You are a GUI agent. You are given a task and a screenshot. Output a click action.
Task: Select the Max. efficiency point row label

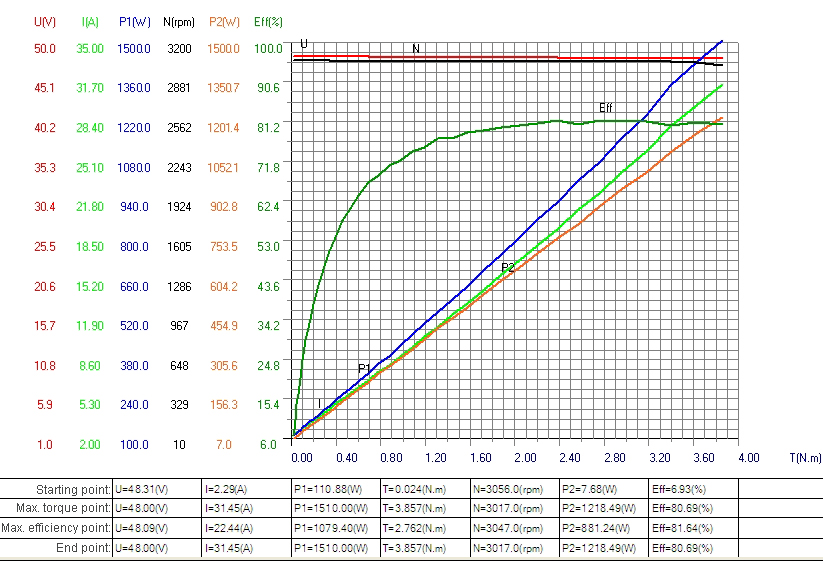[56, 528]
